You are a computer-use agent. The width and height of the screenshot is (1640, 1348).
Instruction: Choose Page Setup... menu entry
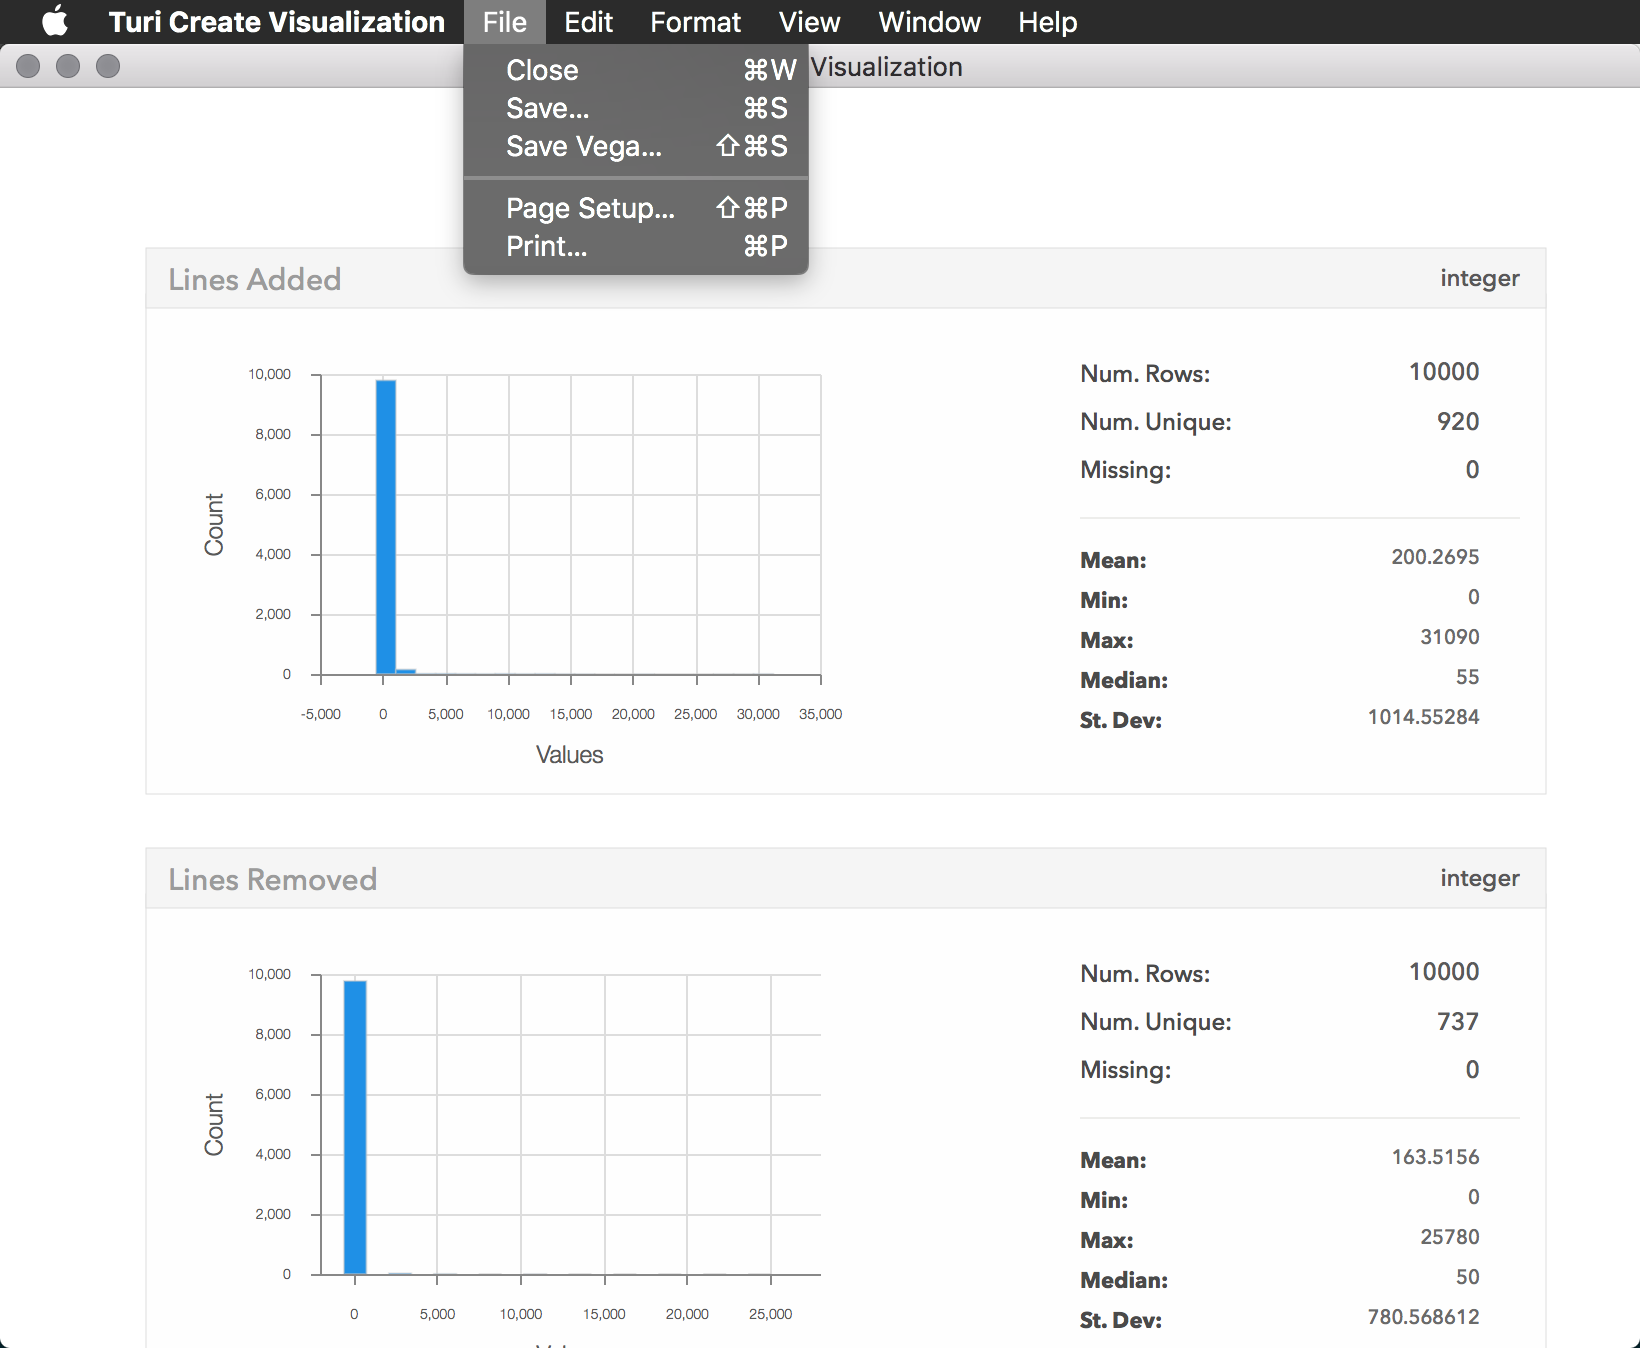pos(636,208)
